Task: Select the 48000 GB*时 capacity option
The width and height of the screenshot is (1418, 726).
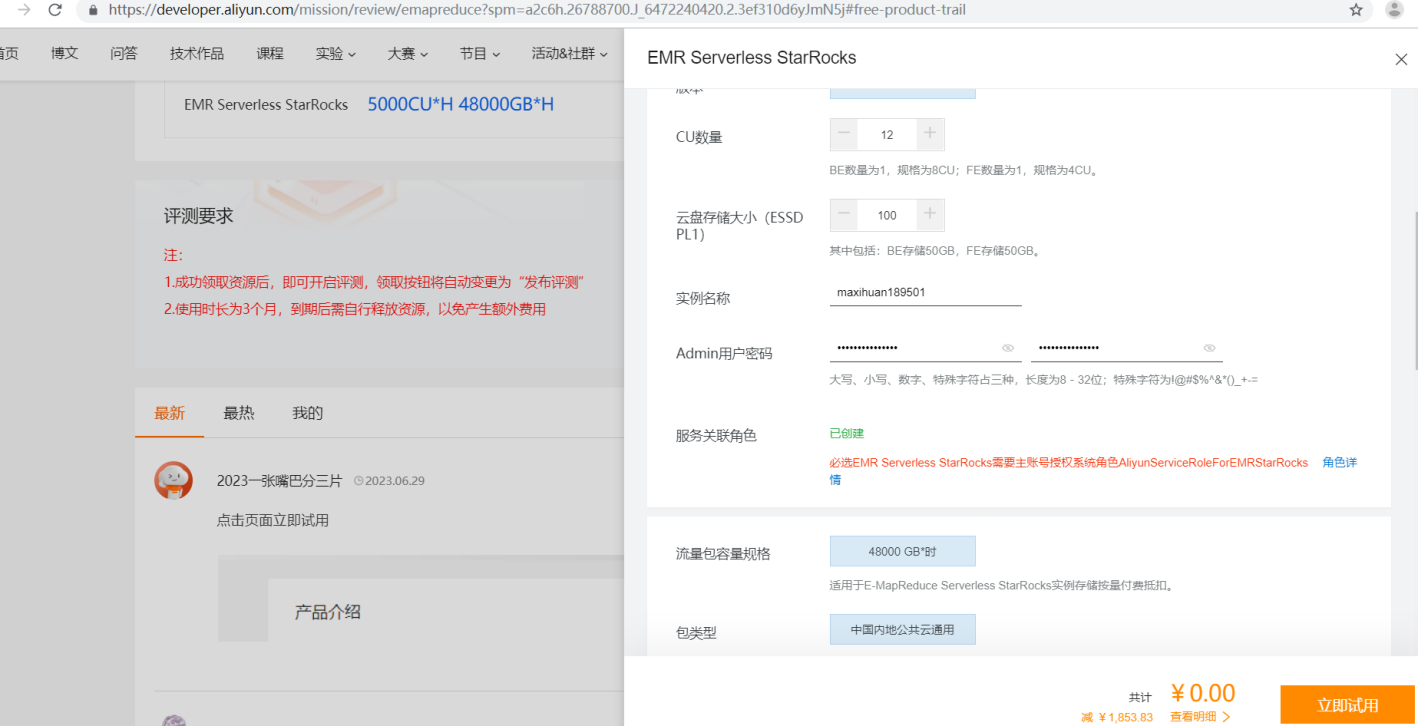Action: [x=902, y=551]
